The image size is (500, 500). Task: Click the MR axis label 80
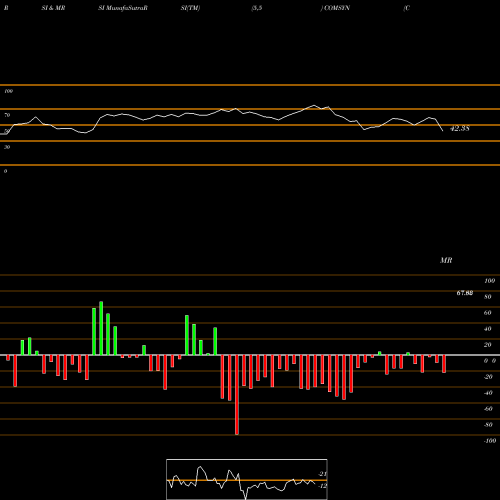point(487,297)
